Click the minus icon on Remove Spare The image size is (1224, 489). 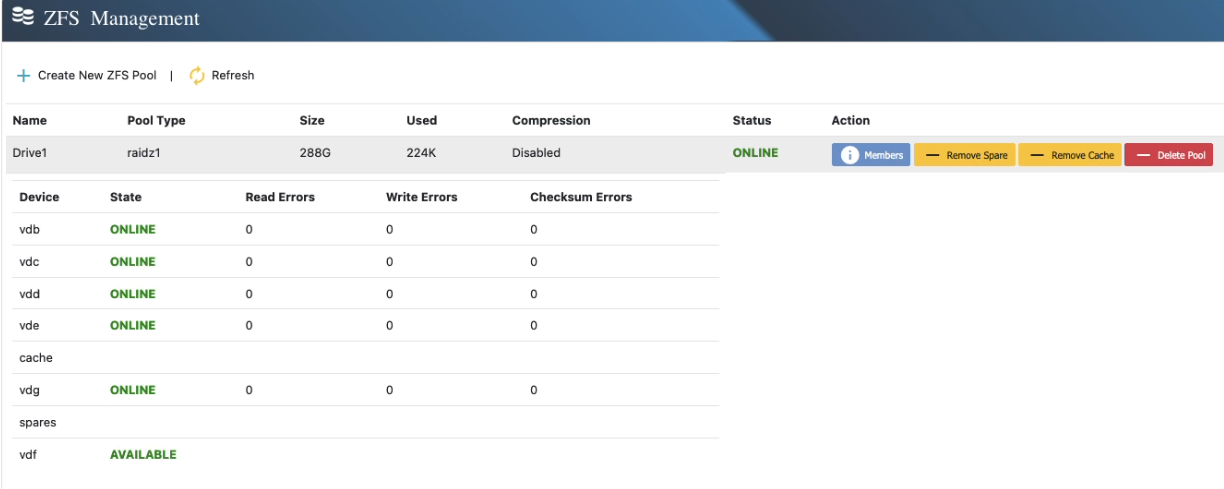[932, 156]
